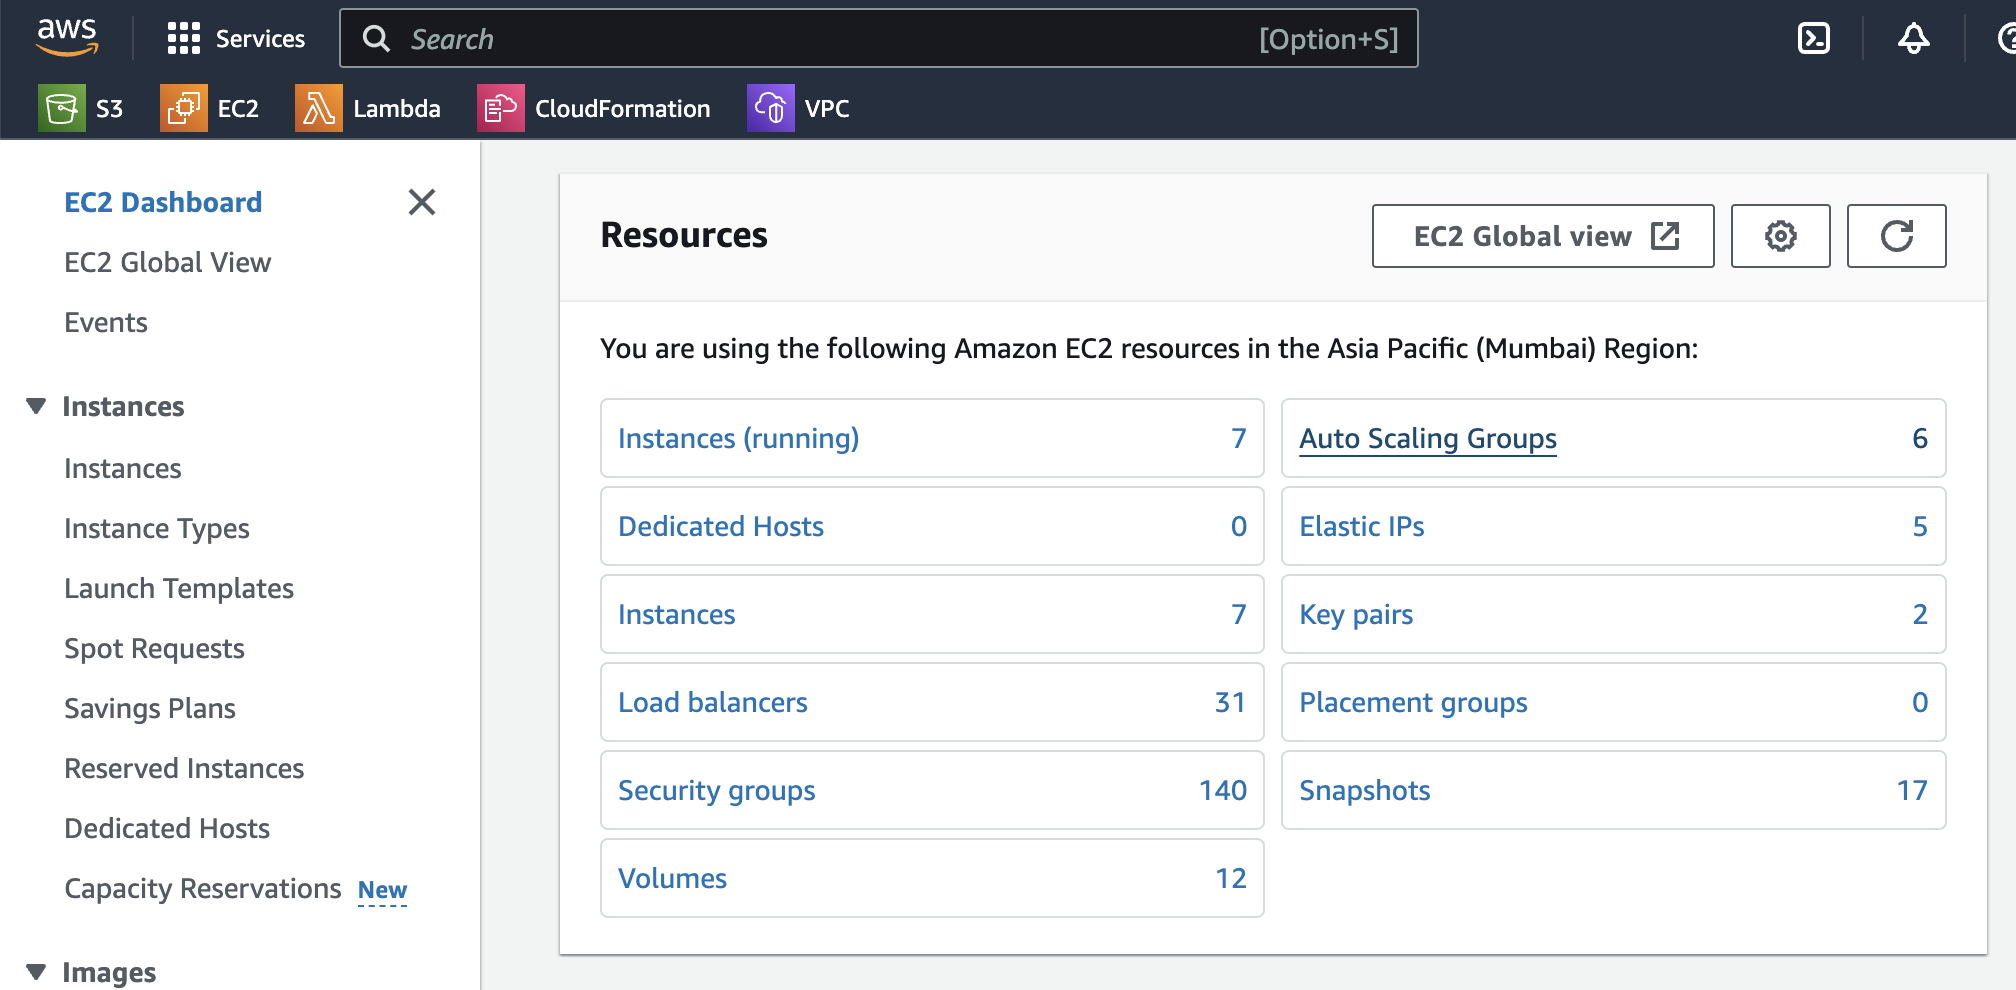Select Launch Templates in sidebar
The width and height of the screenshot is (2016, 990).
[179, 588]
